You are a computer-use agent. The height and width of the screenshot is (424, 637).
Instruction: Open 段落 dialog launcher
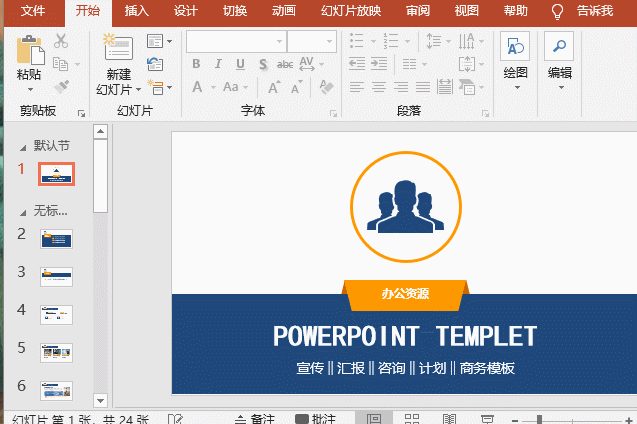[485, 114]
